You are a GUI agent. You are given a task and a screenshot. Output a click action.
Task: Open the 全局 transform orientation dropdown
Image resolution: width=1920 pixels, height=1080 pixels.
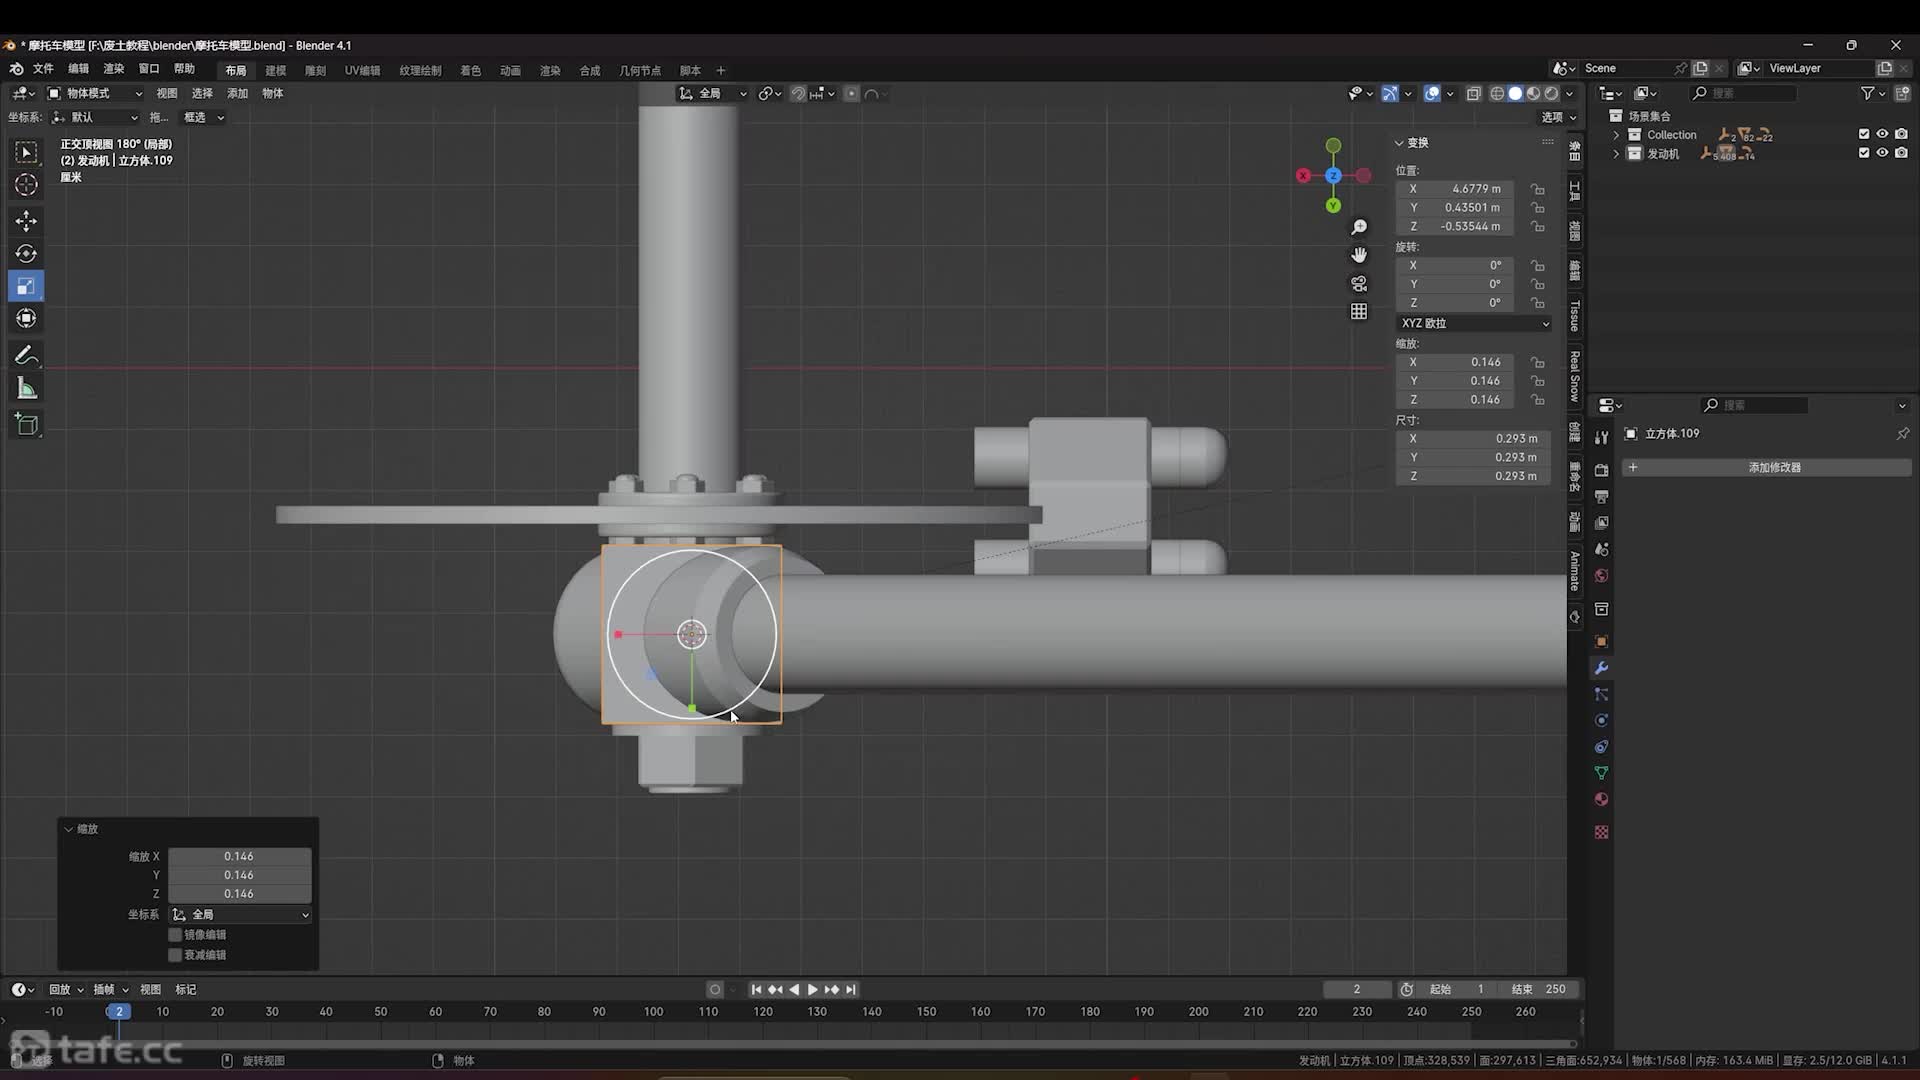point(712,93)
